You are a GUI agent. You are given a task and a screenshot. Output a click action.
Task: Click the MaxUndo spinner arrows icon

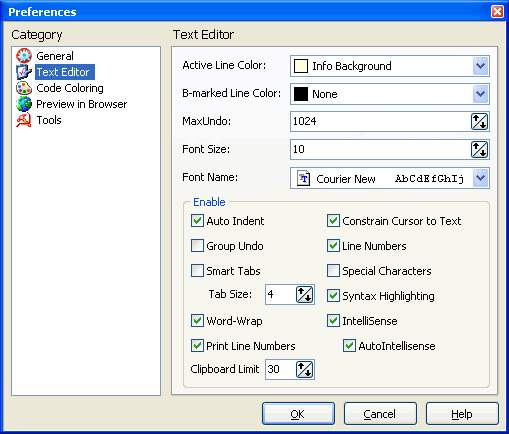479,122
